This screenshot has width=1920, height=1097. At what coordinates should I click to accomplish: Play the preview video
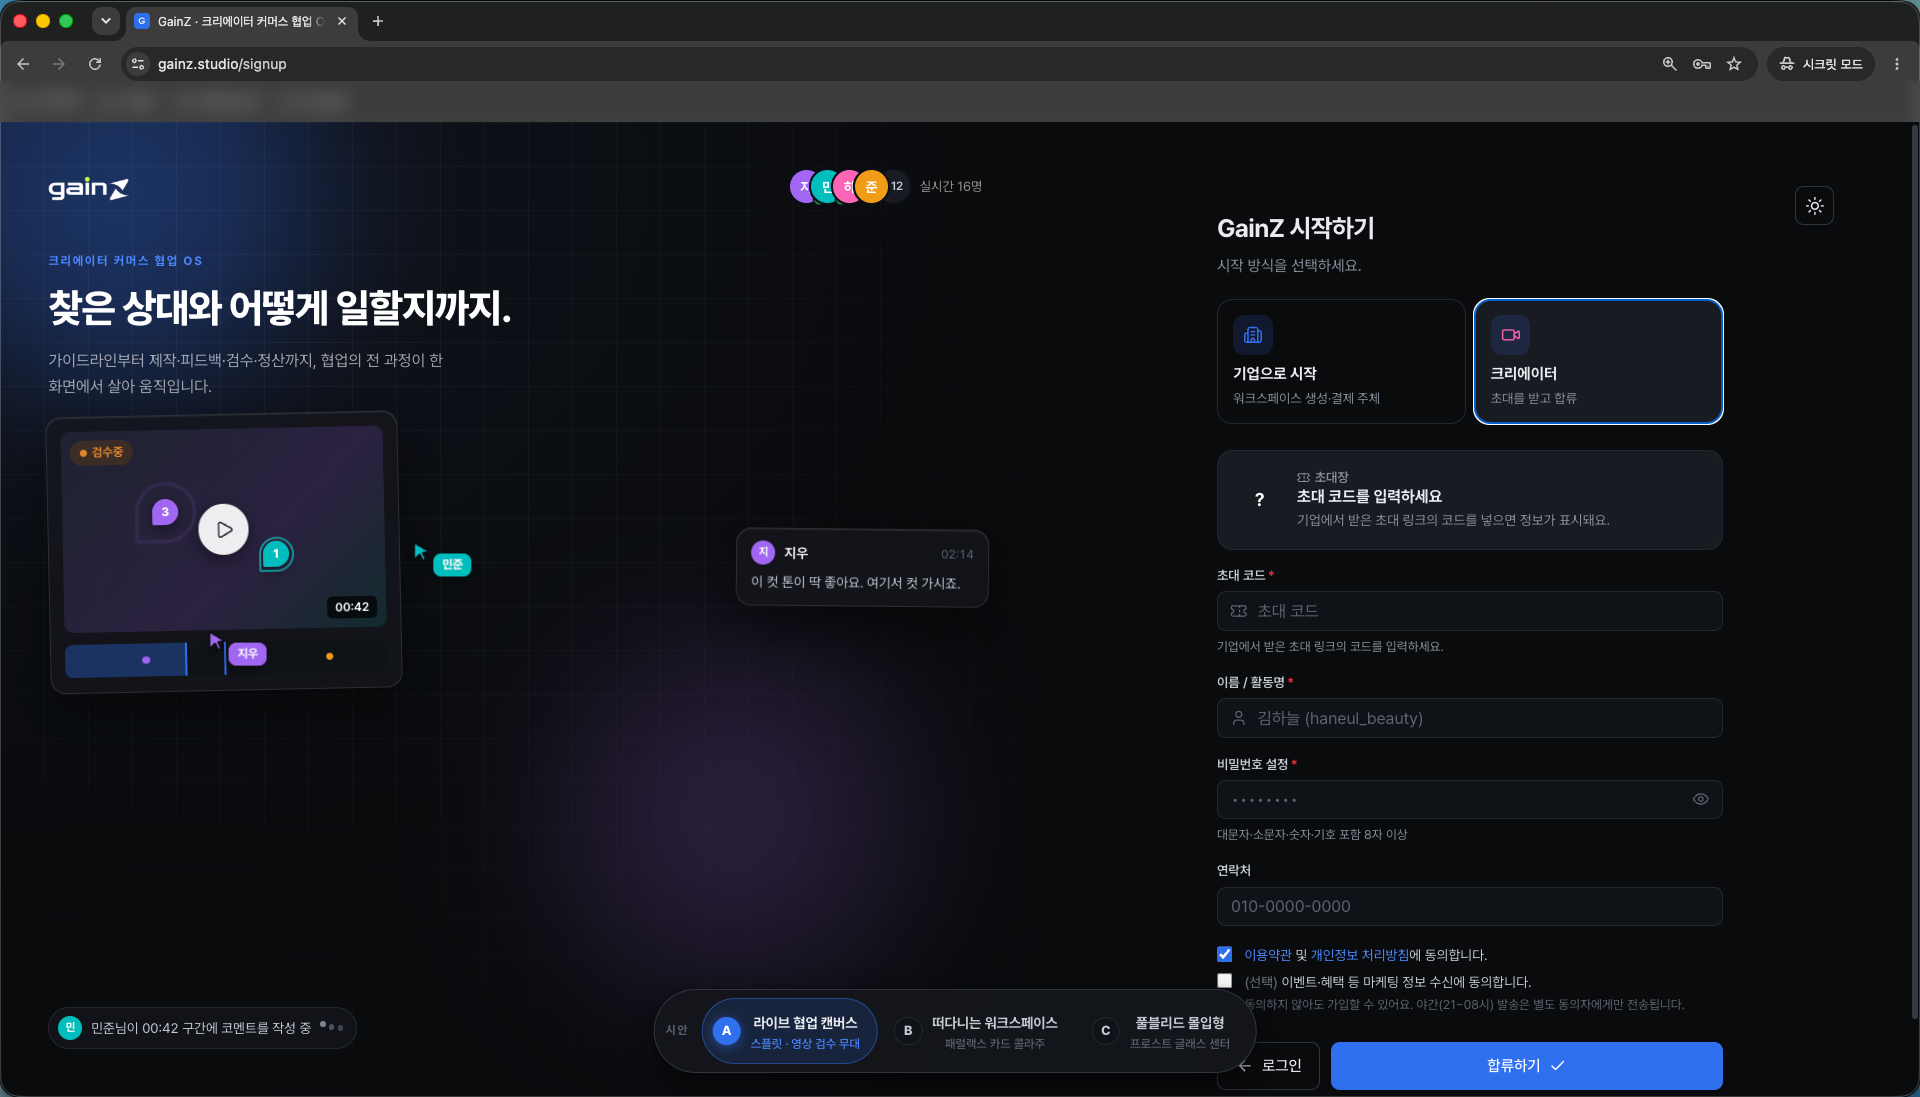[x=224, y=529]
